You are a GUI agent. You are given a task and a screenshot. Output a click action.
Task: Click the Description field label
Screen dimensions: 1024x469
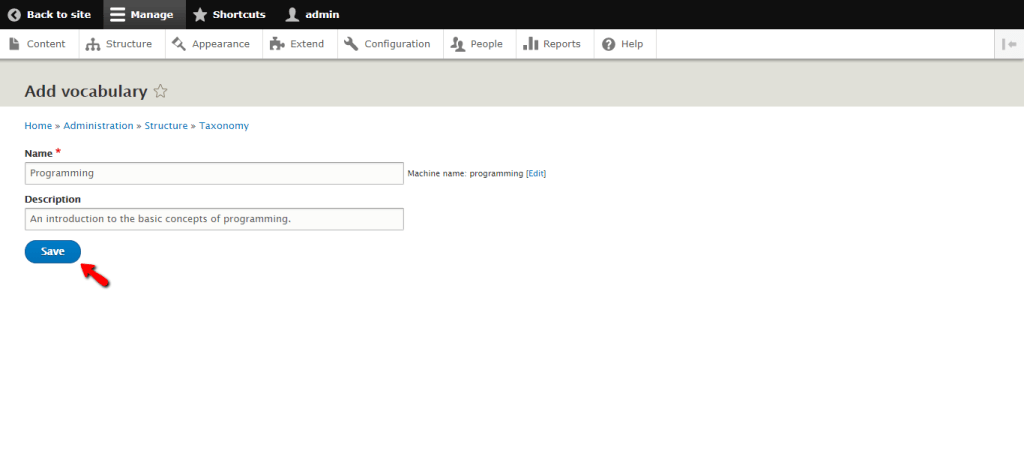[x=53, y=199]
